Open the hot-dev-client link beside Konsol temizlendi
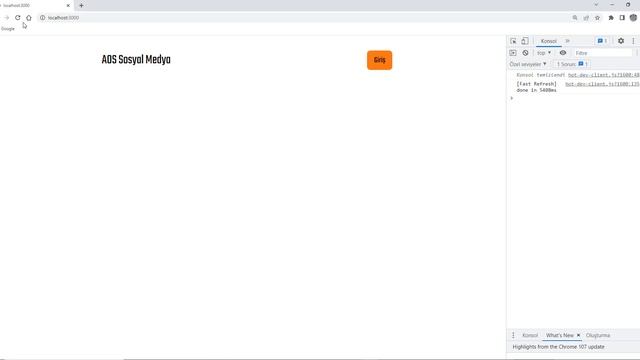The width and height of the screenshot is (640, 360). (604, 75)
